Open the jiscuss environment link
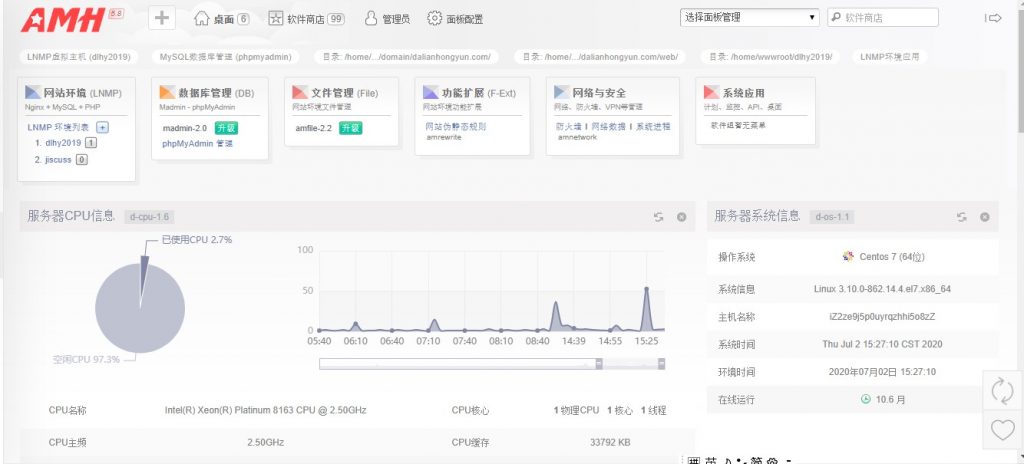 pyautogui.click(x=58, y=159)
